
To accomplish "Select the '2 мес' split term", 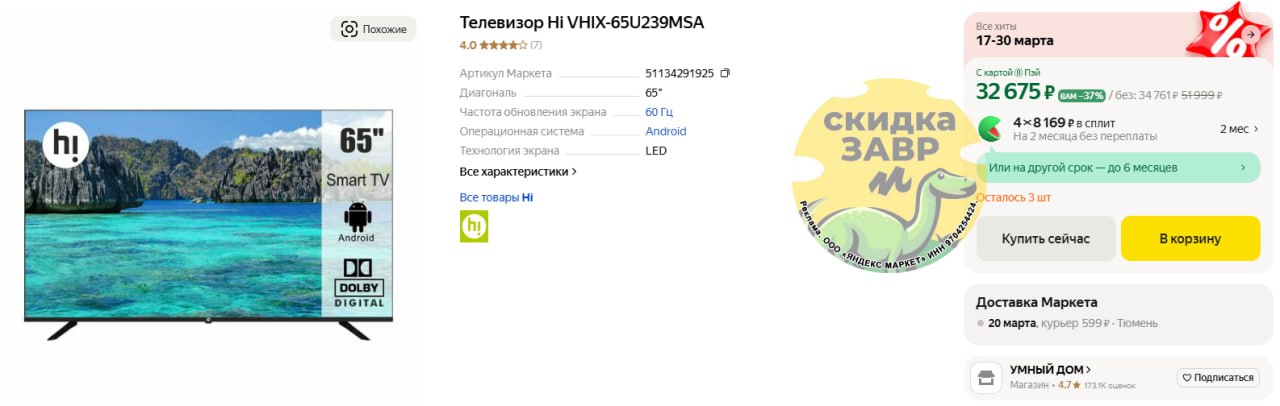I will (1234, 129).
